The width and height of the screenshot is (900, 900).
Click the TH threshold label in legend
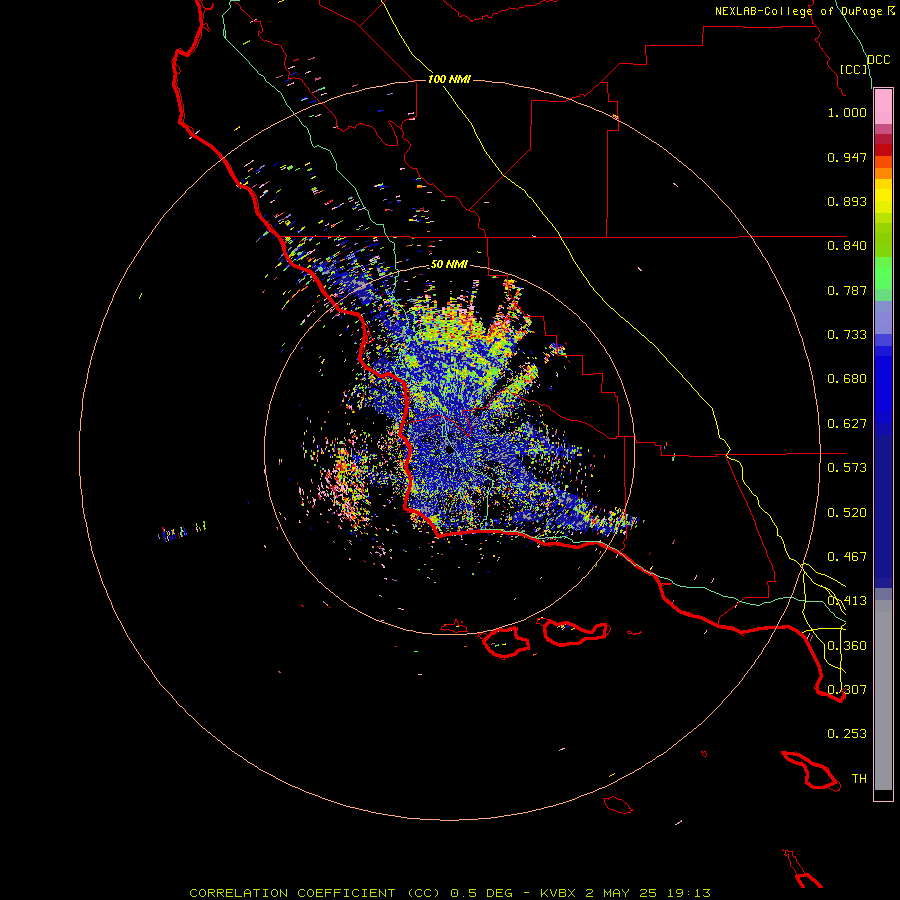[859, 779]
